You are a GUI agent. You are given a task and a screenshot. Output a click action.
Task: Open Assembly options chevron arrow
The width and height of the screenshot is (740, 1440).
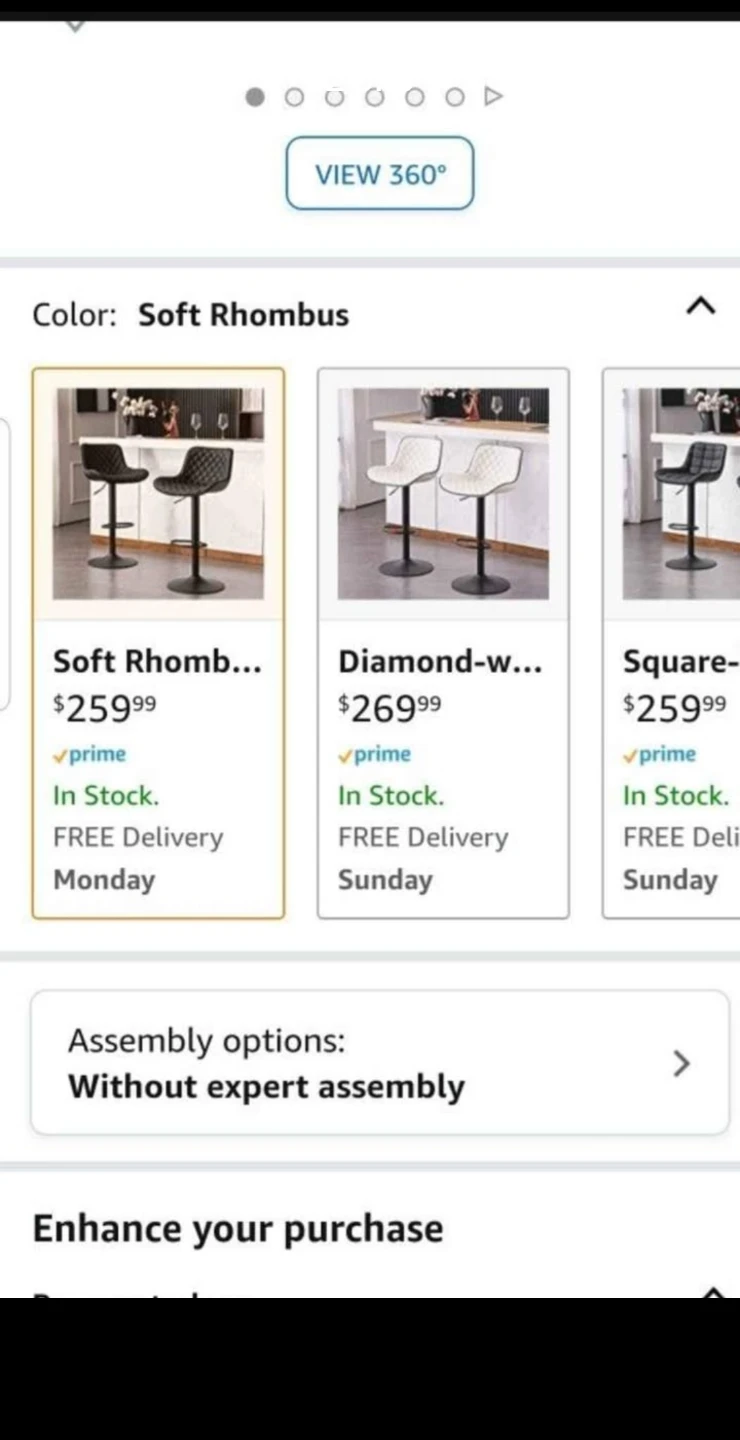(682, 1063)
